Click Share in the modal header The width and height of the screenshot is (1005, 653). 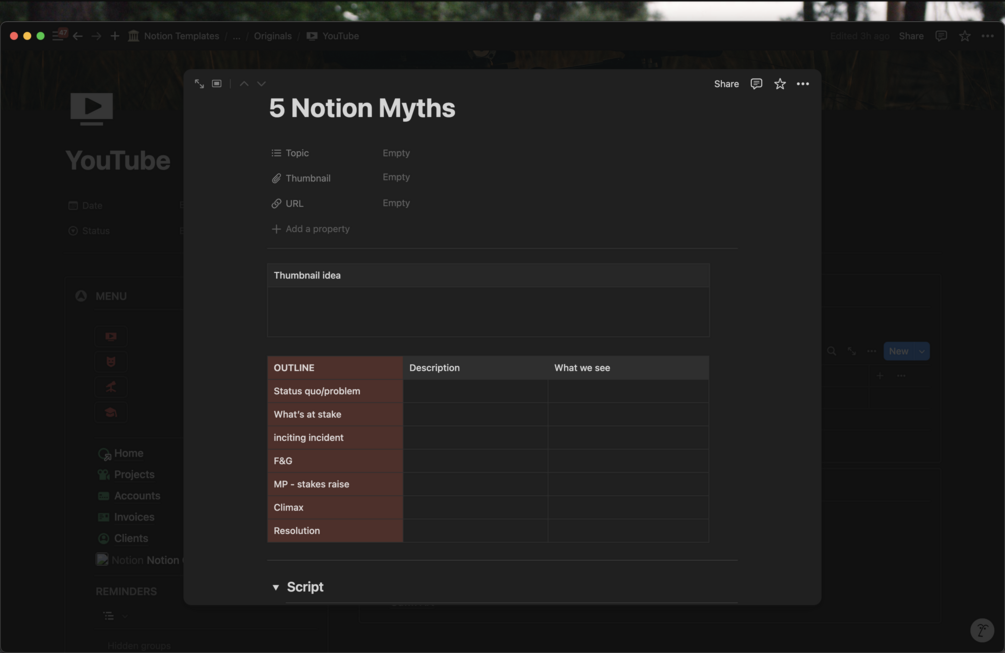tap(726, 84)
